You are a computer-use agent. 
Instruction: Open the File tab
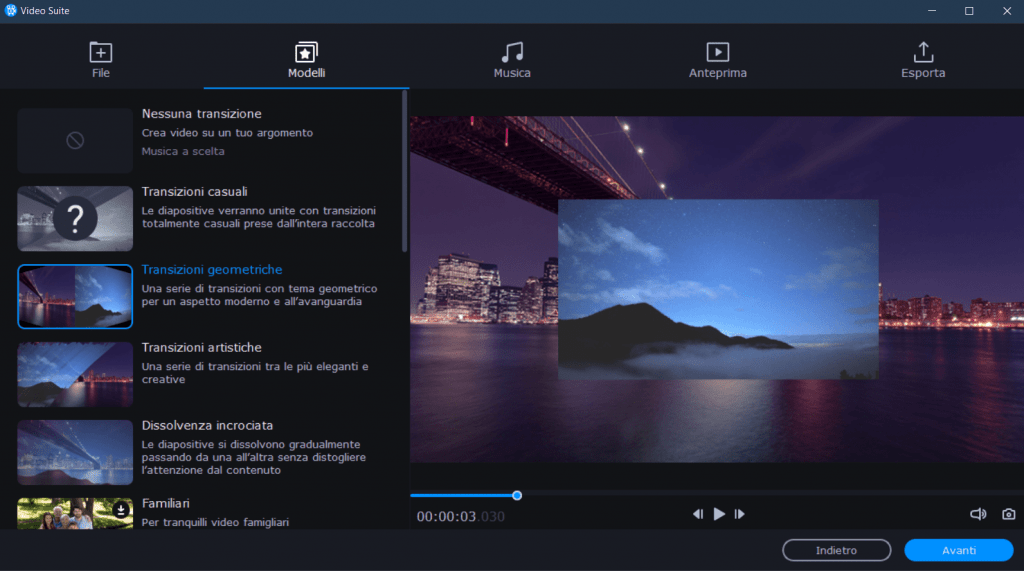pyautogui.click(x=101, y=59)
